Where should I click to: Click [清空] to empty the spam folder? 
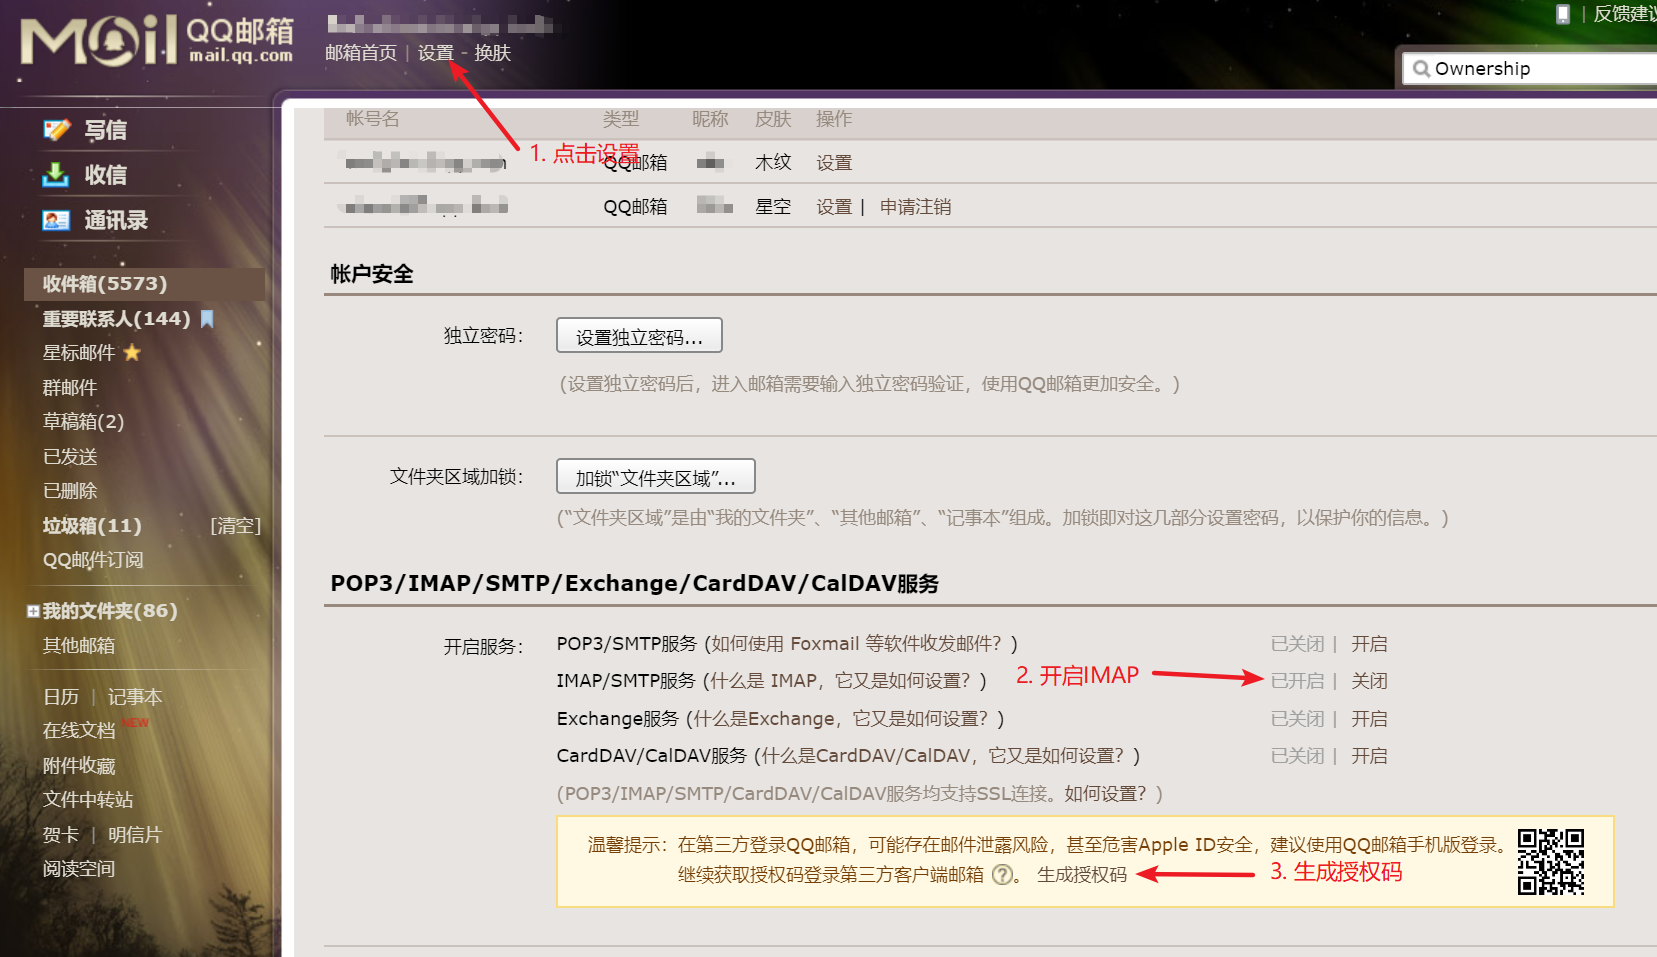236,526
